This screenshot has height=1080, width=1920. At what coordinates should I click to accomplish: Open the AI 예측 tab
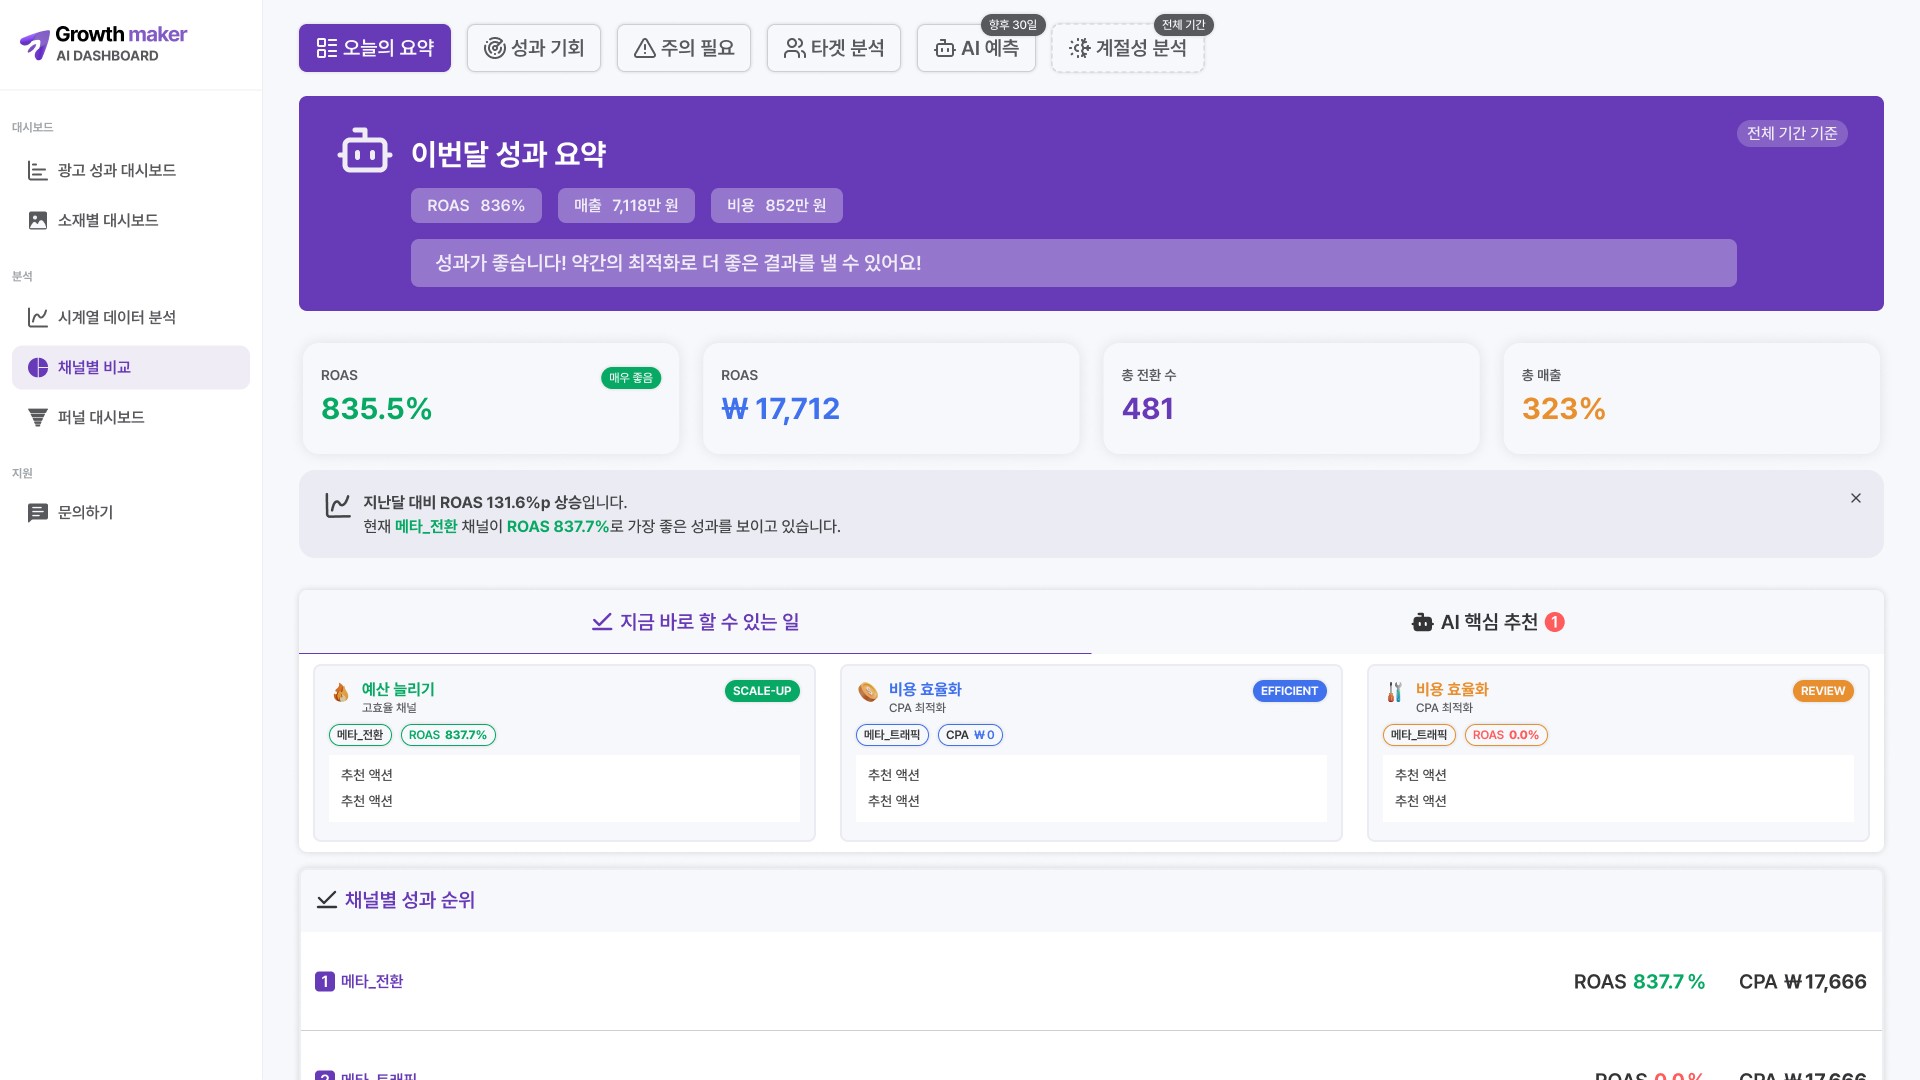976,48
